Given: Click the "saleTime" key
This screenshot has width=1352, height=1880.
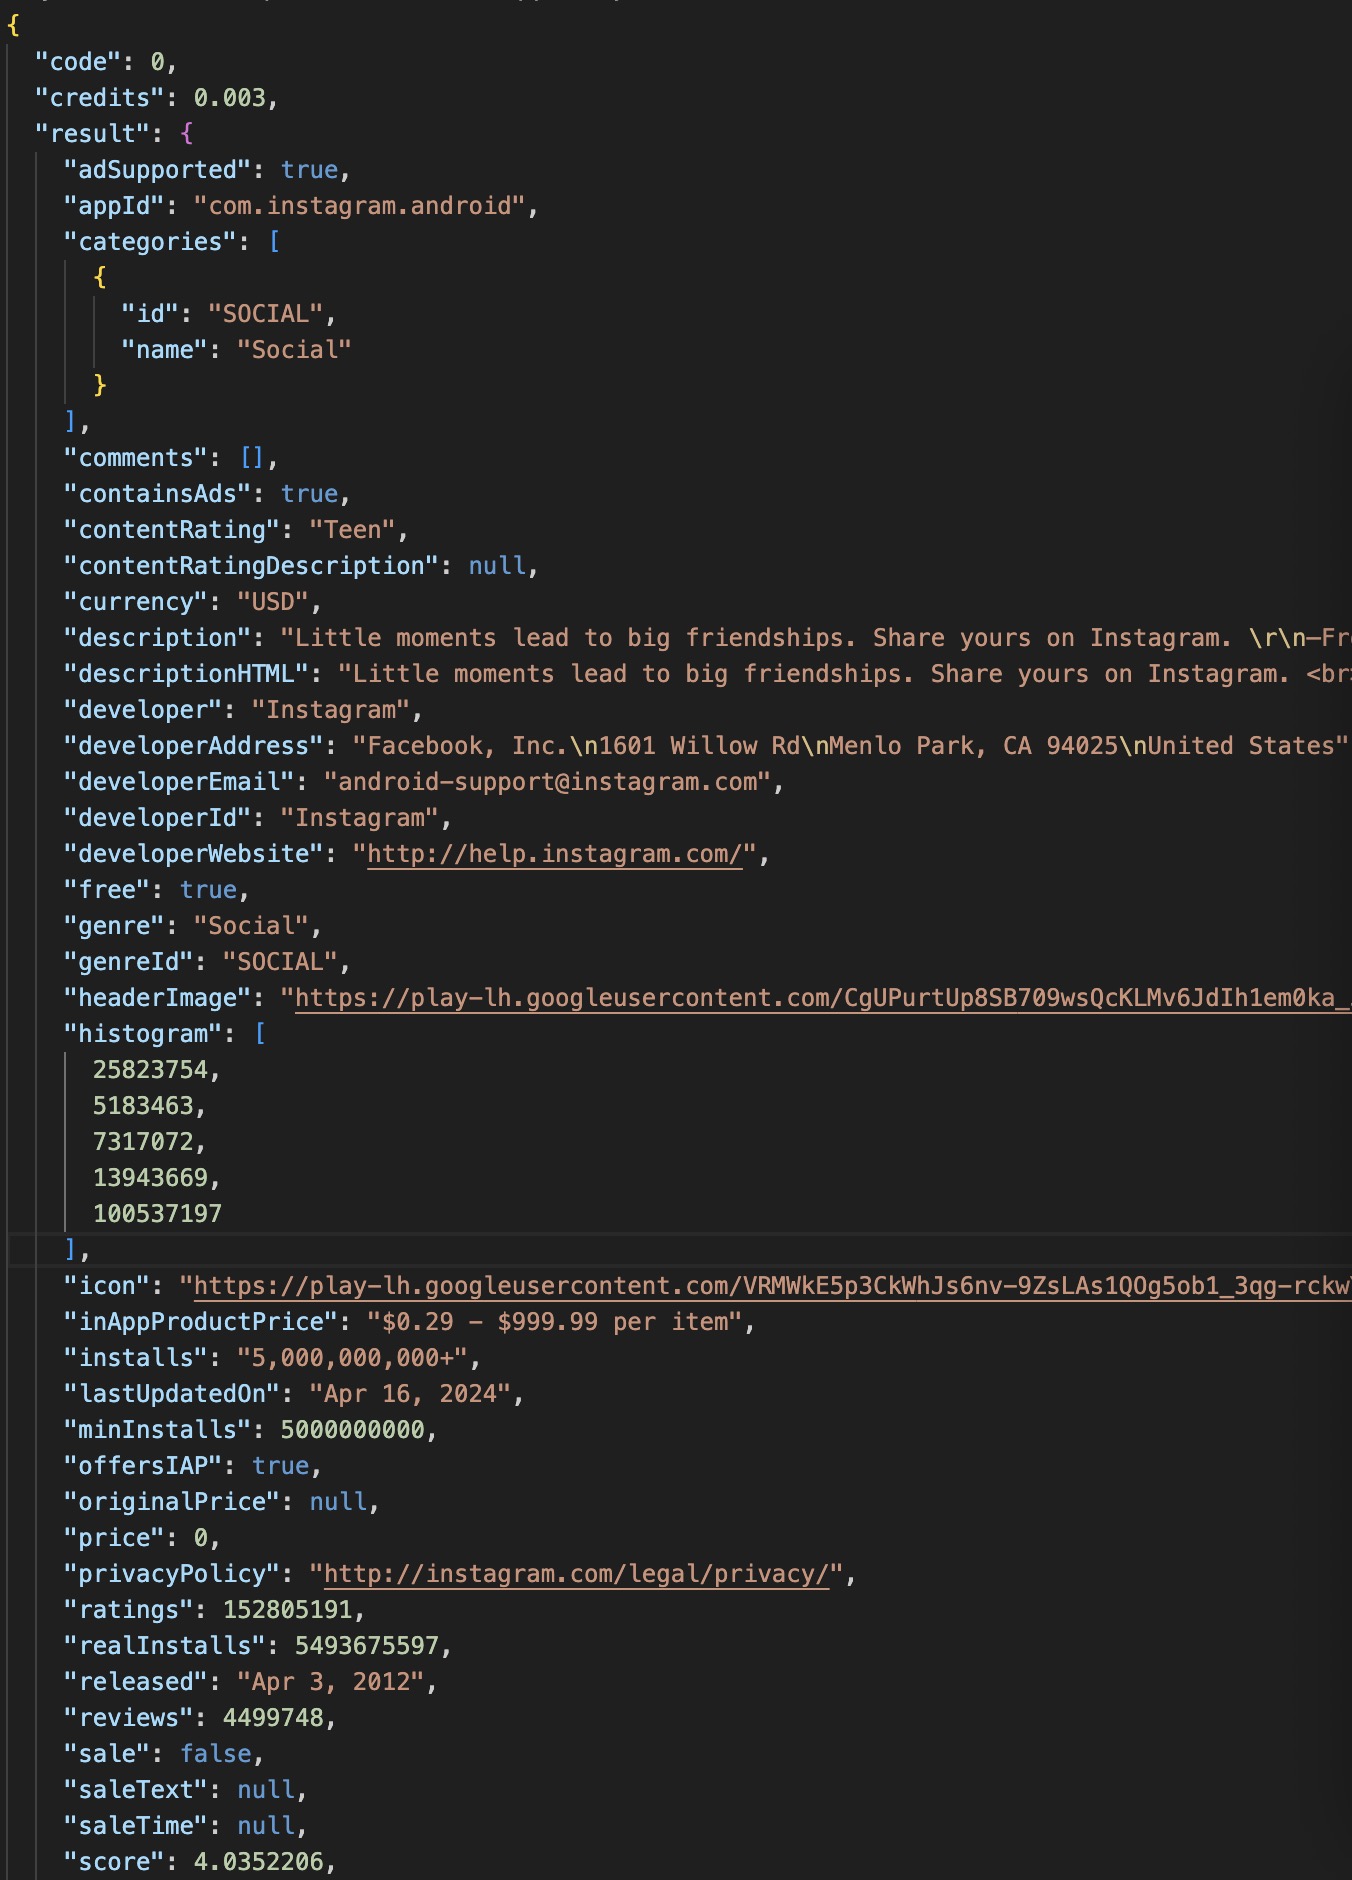Looking at the screenshot, I should (136, 1826).
